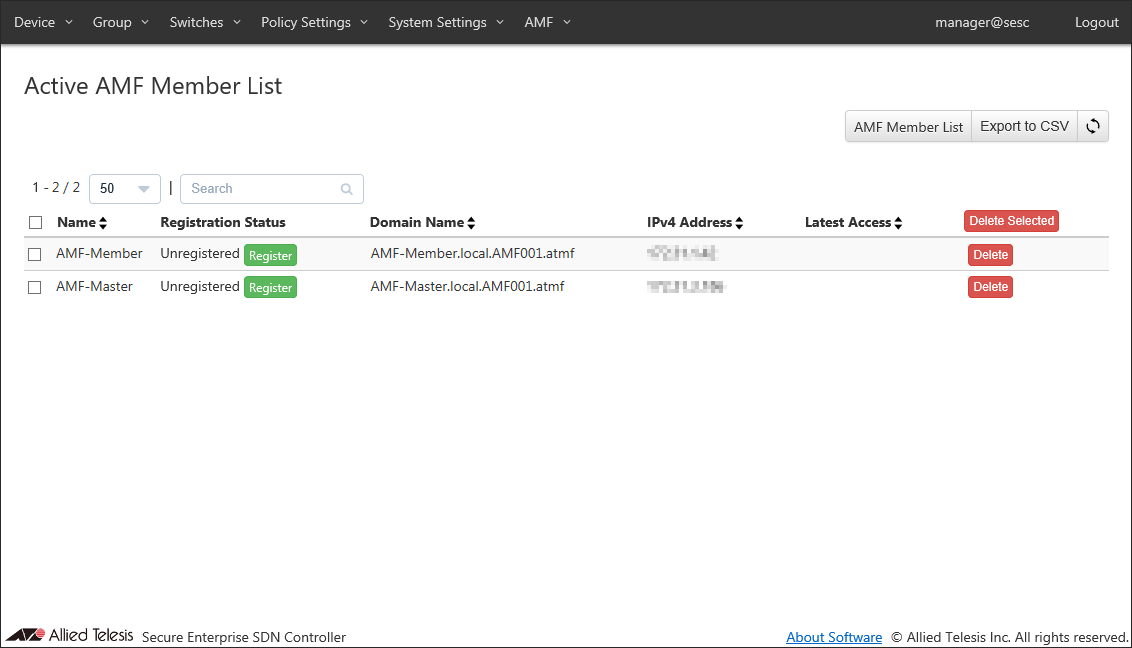Delete the AMF-Master row

(x=990, y=287)
